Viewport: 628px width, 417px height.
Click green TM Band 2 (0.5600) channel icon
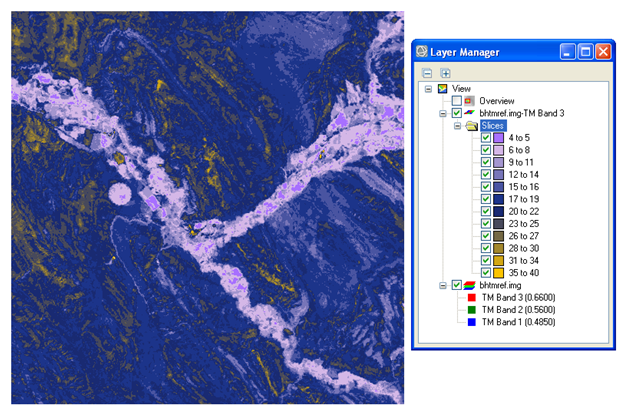pos(472,310)
